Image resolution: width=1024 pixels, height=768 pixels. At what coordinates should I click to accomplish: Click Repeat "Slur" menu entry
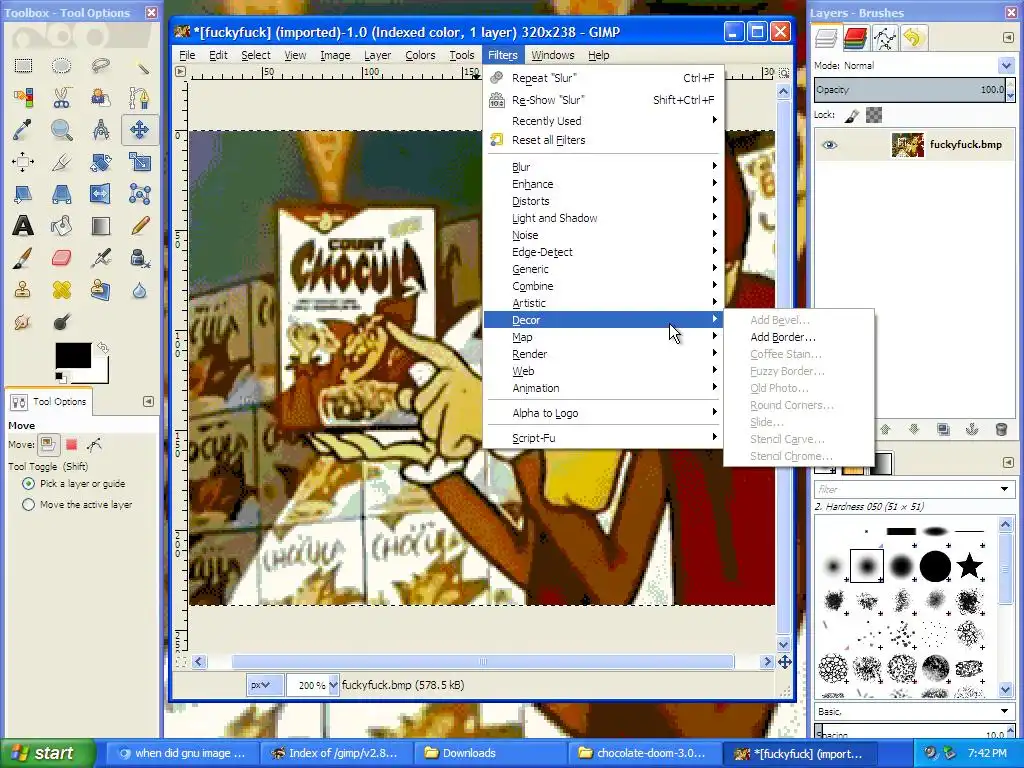(603, 78)
